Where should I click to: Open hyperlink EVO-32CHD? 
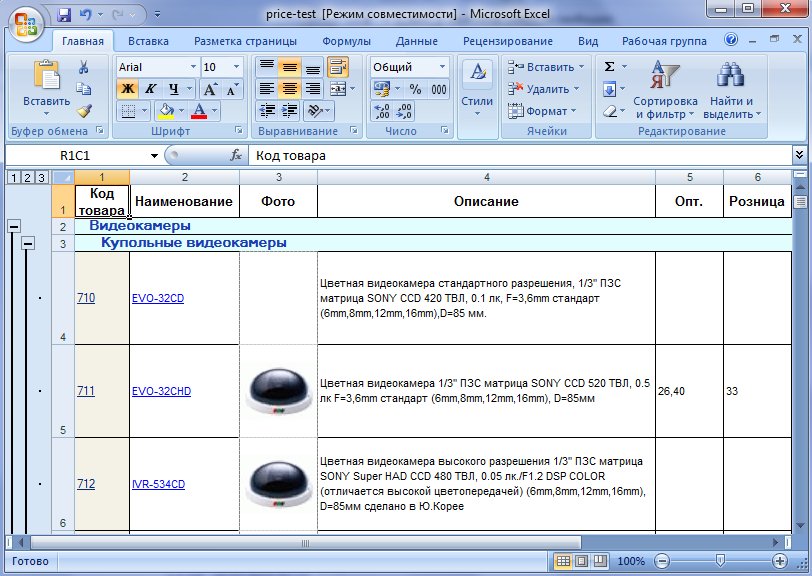point(162,391)
